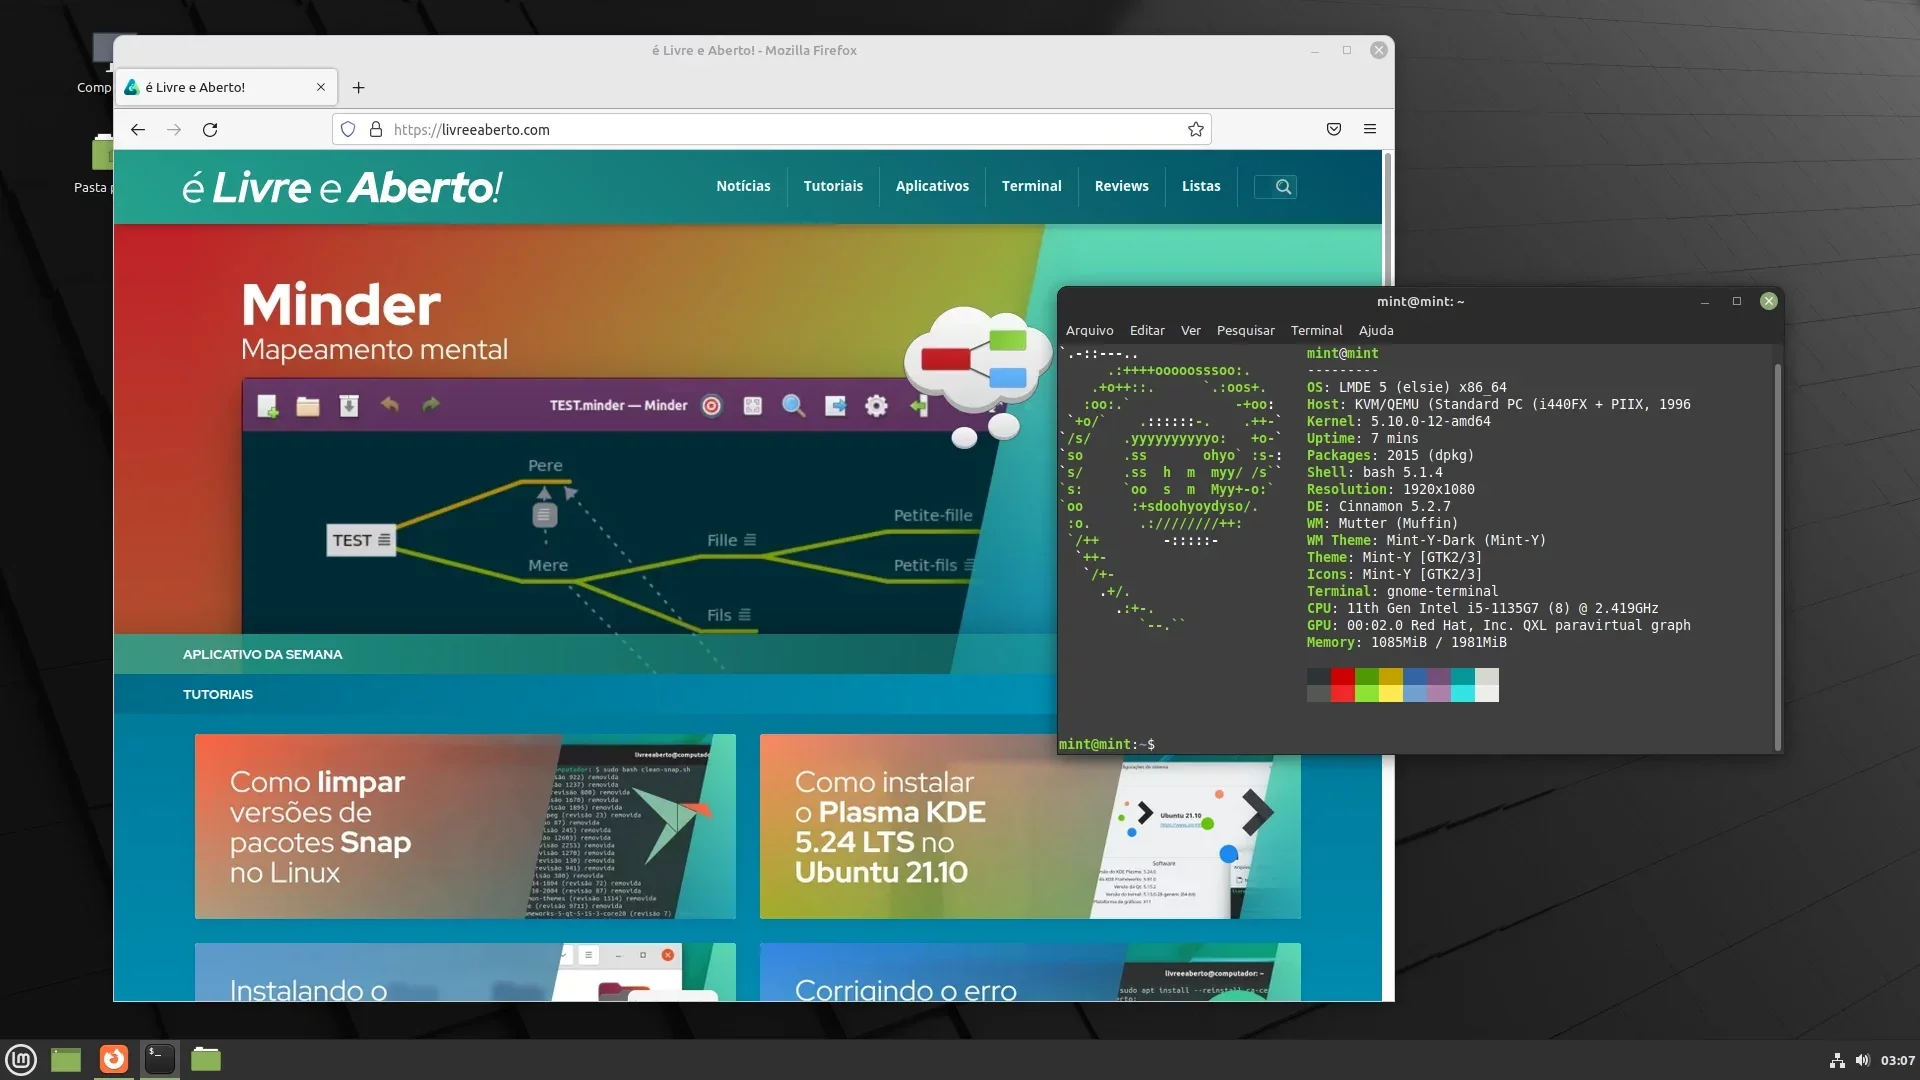Minimize the Firefox window
The image size is (1920, 1080).
click(x=1315, y=51)
